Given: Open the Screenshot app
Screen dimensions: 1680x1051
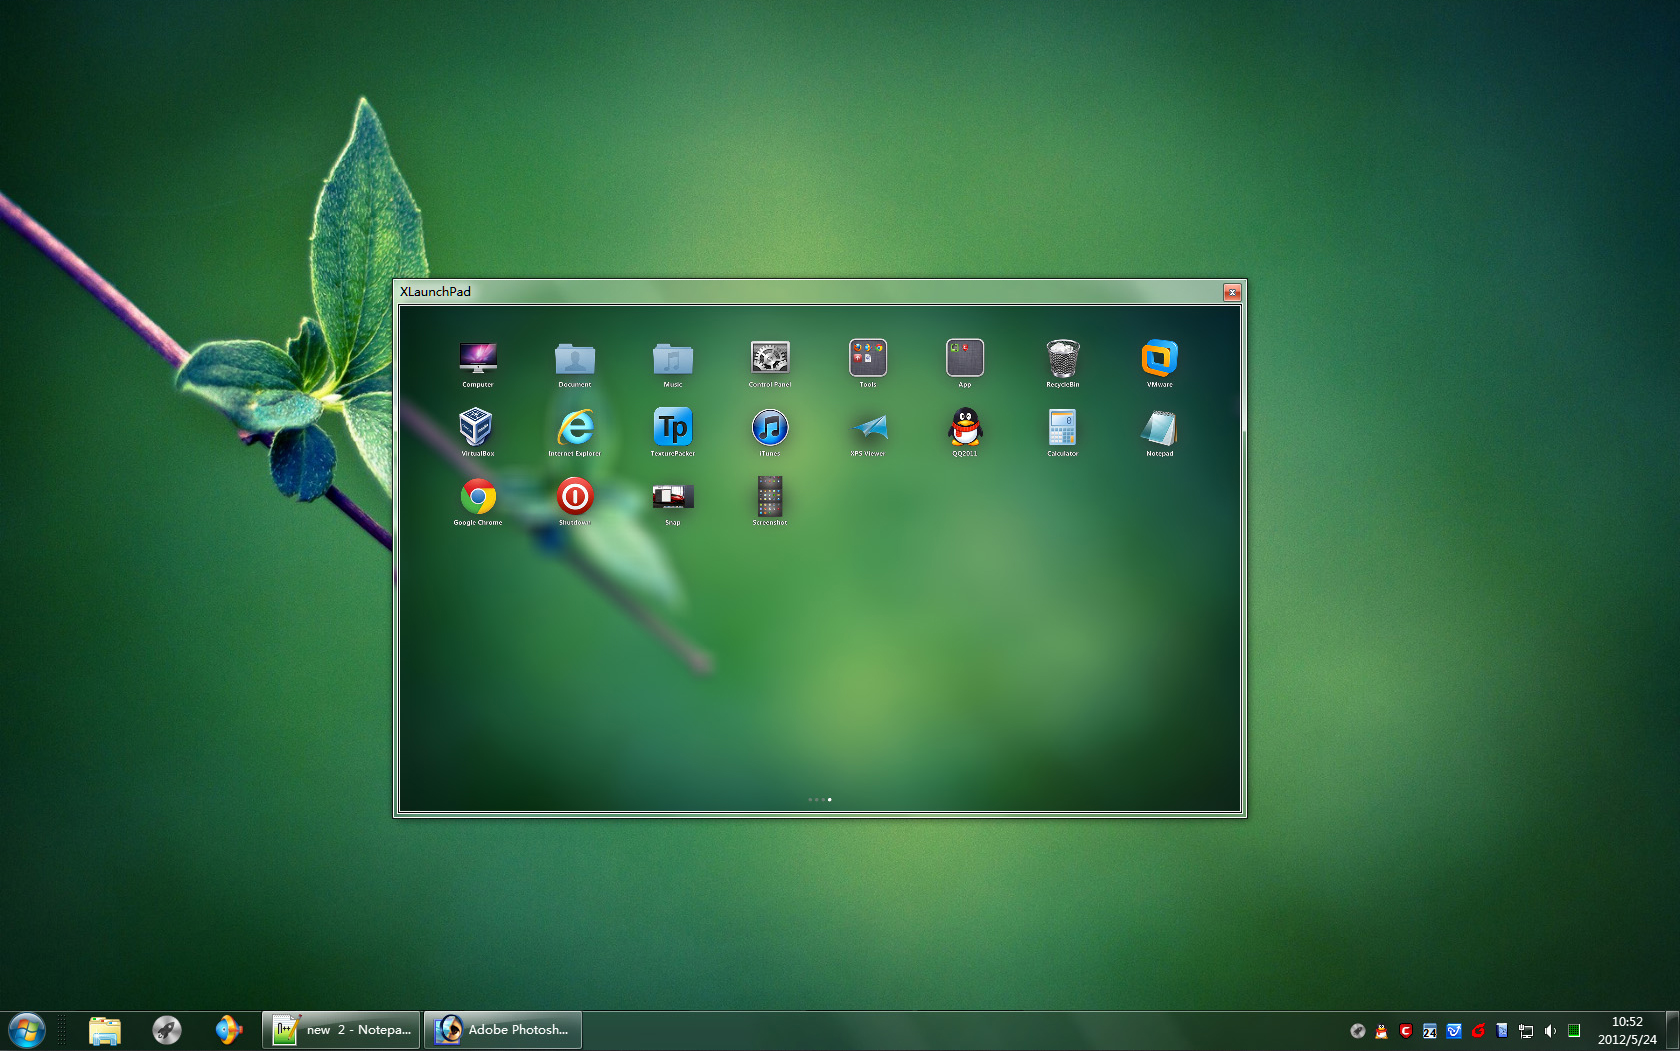Looking at the screenshot, I should 769,497.
